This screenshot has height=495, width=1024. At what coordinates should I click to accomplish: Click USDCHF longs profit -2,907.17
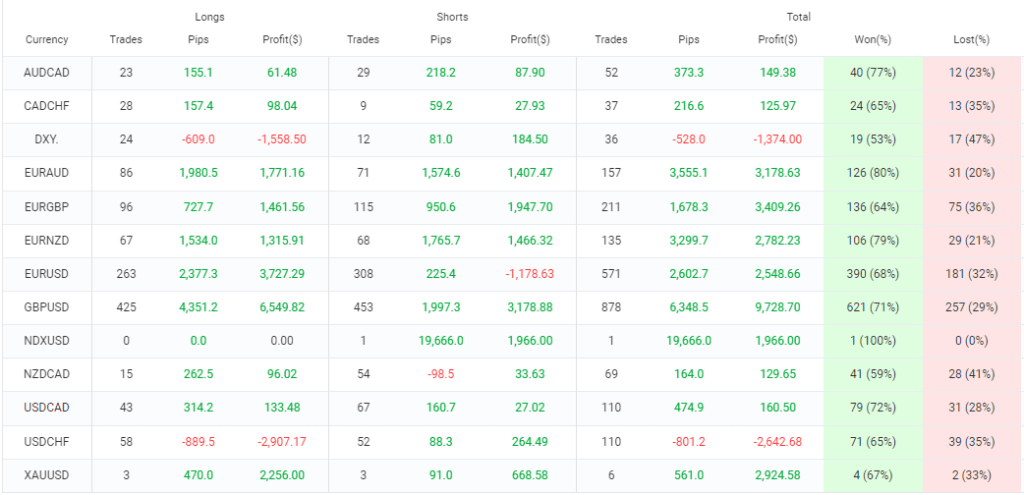tap(280, 442)
